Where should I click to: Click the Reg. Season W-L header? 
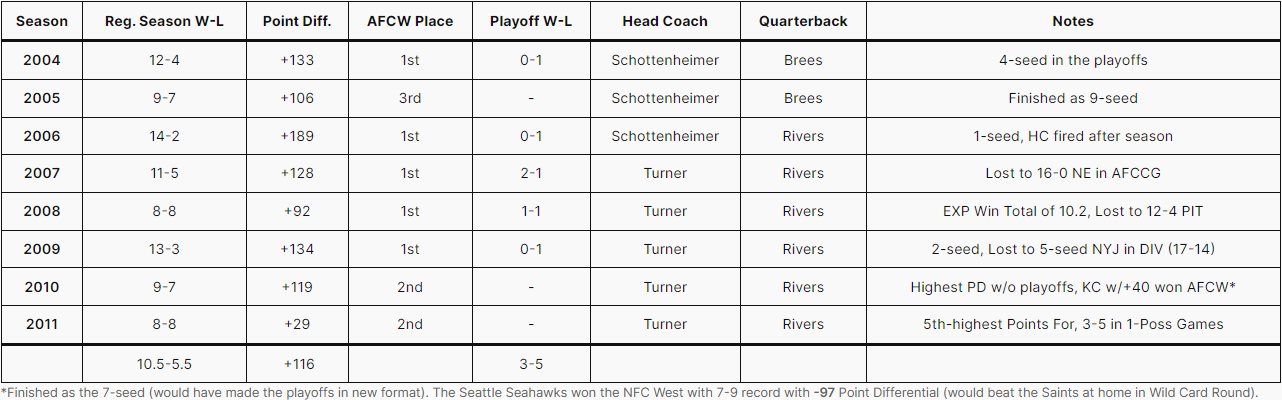pos(164,21)
